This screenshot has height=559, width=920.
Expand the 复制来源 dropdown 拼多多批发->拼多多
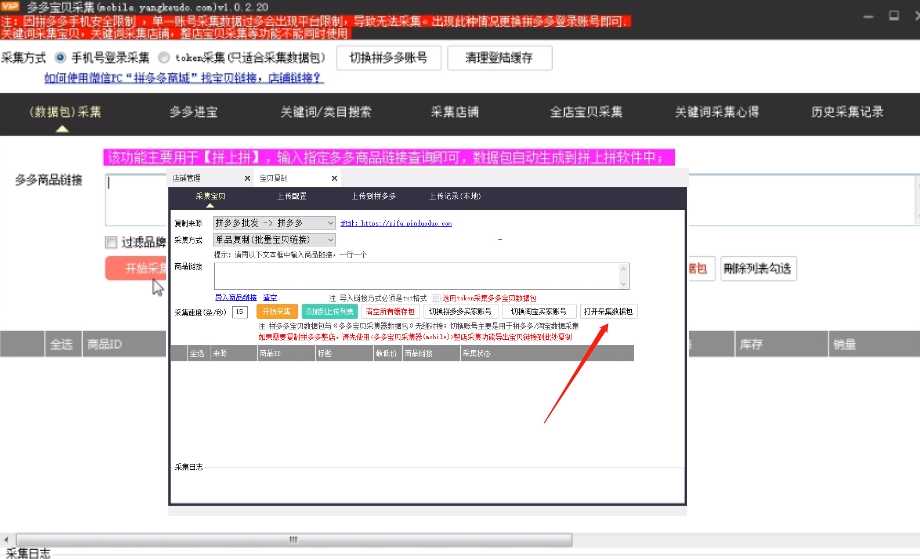275,223
